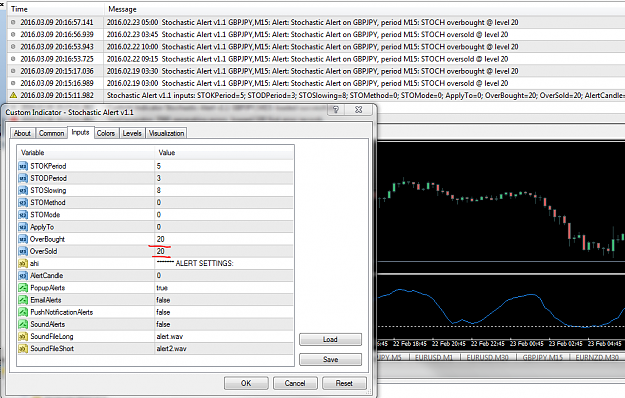
Task: Click the SoundFileLong string icon
Action: [23, 337]
